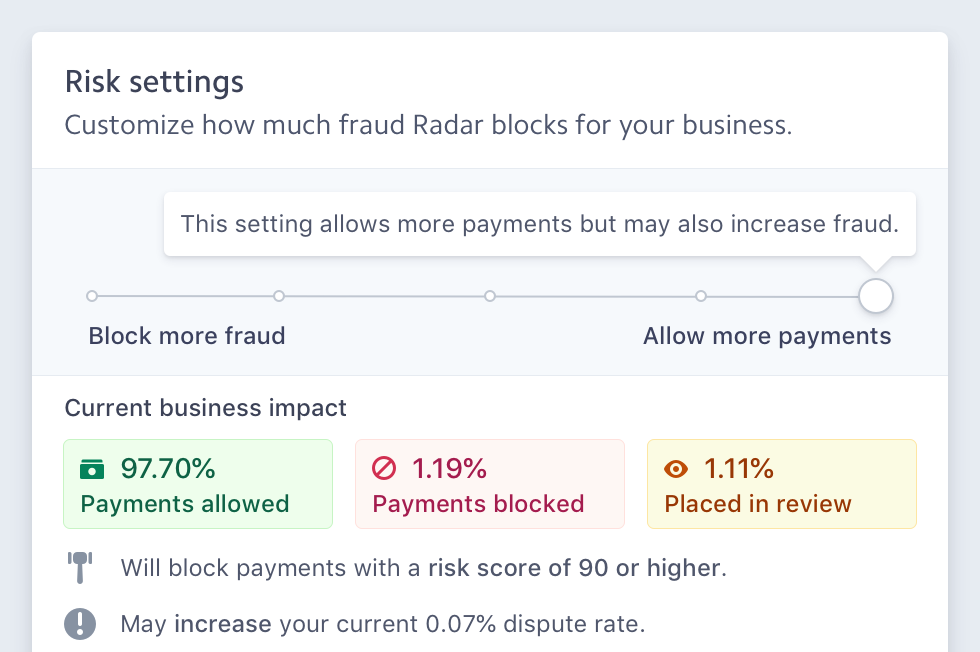
Task: Click the gavel icon near the risk score note
Action: [x=80, y=567]
